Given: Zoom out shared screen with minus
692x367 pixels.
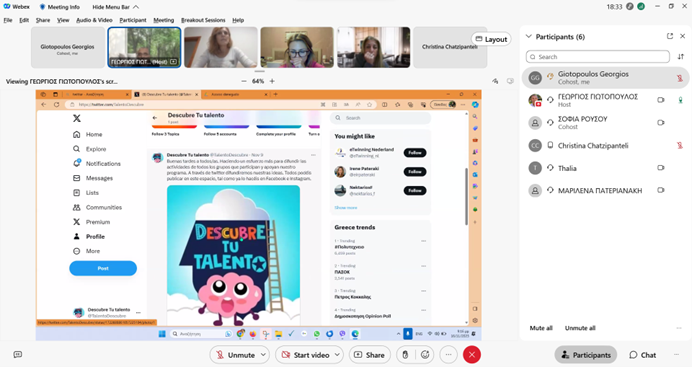Looking at the screenshot, I should 244,81.
